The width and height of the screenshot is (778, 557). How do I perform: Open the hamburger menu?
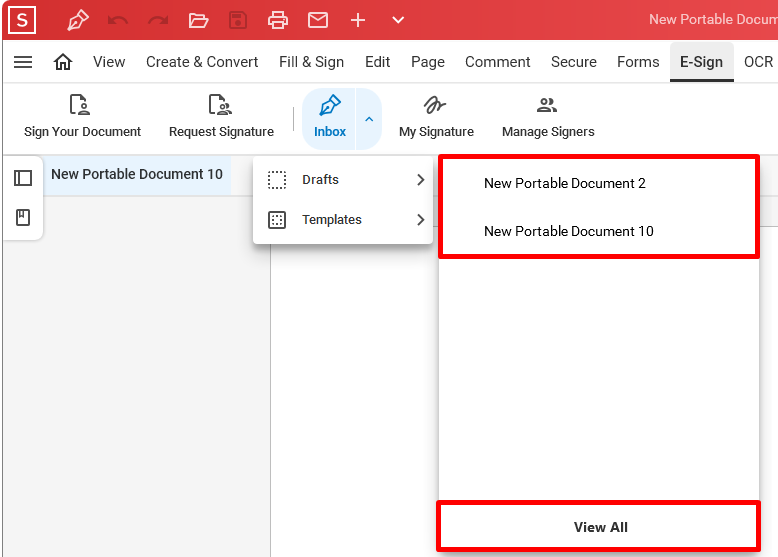pyautogui.click(x=23, y=62)
